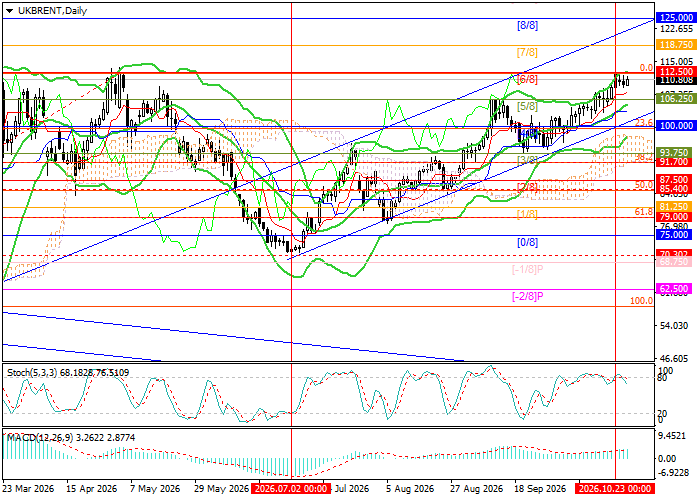Select the 100.000 blue price label

(x=676, y=126)
